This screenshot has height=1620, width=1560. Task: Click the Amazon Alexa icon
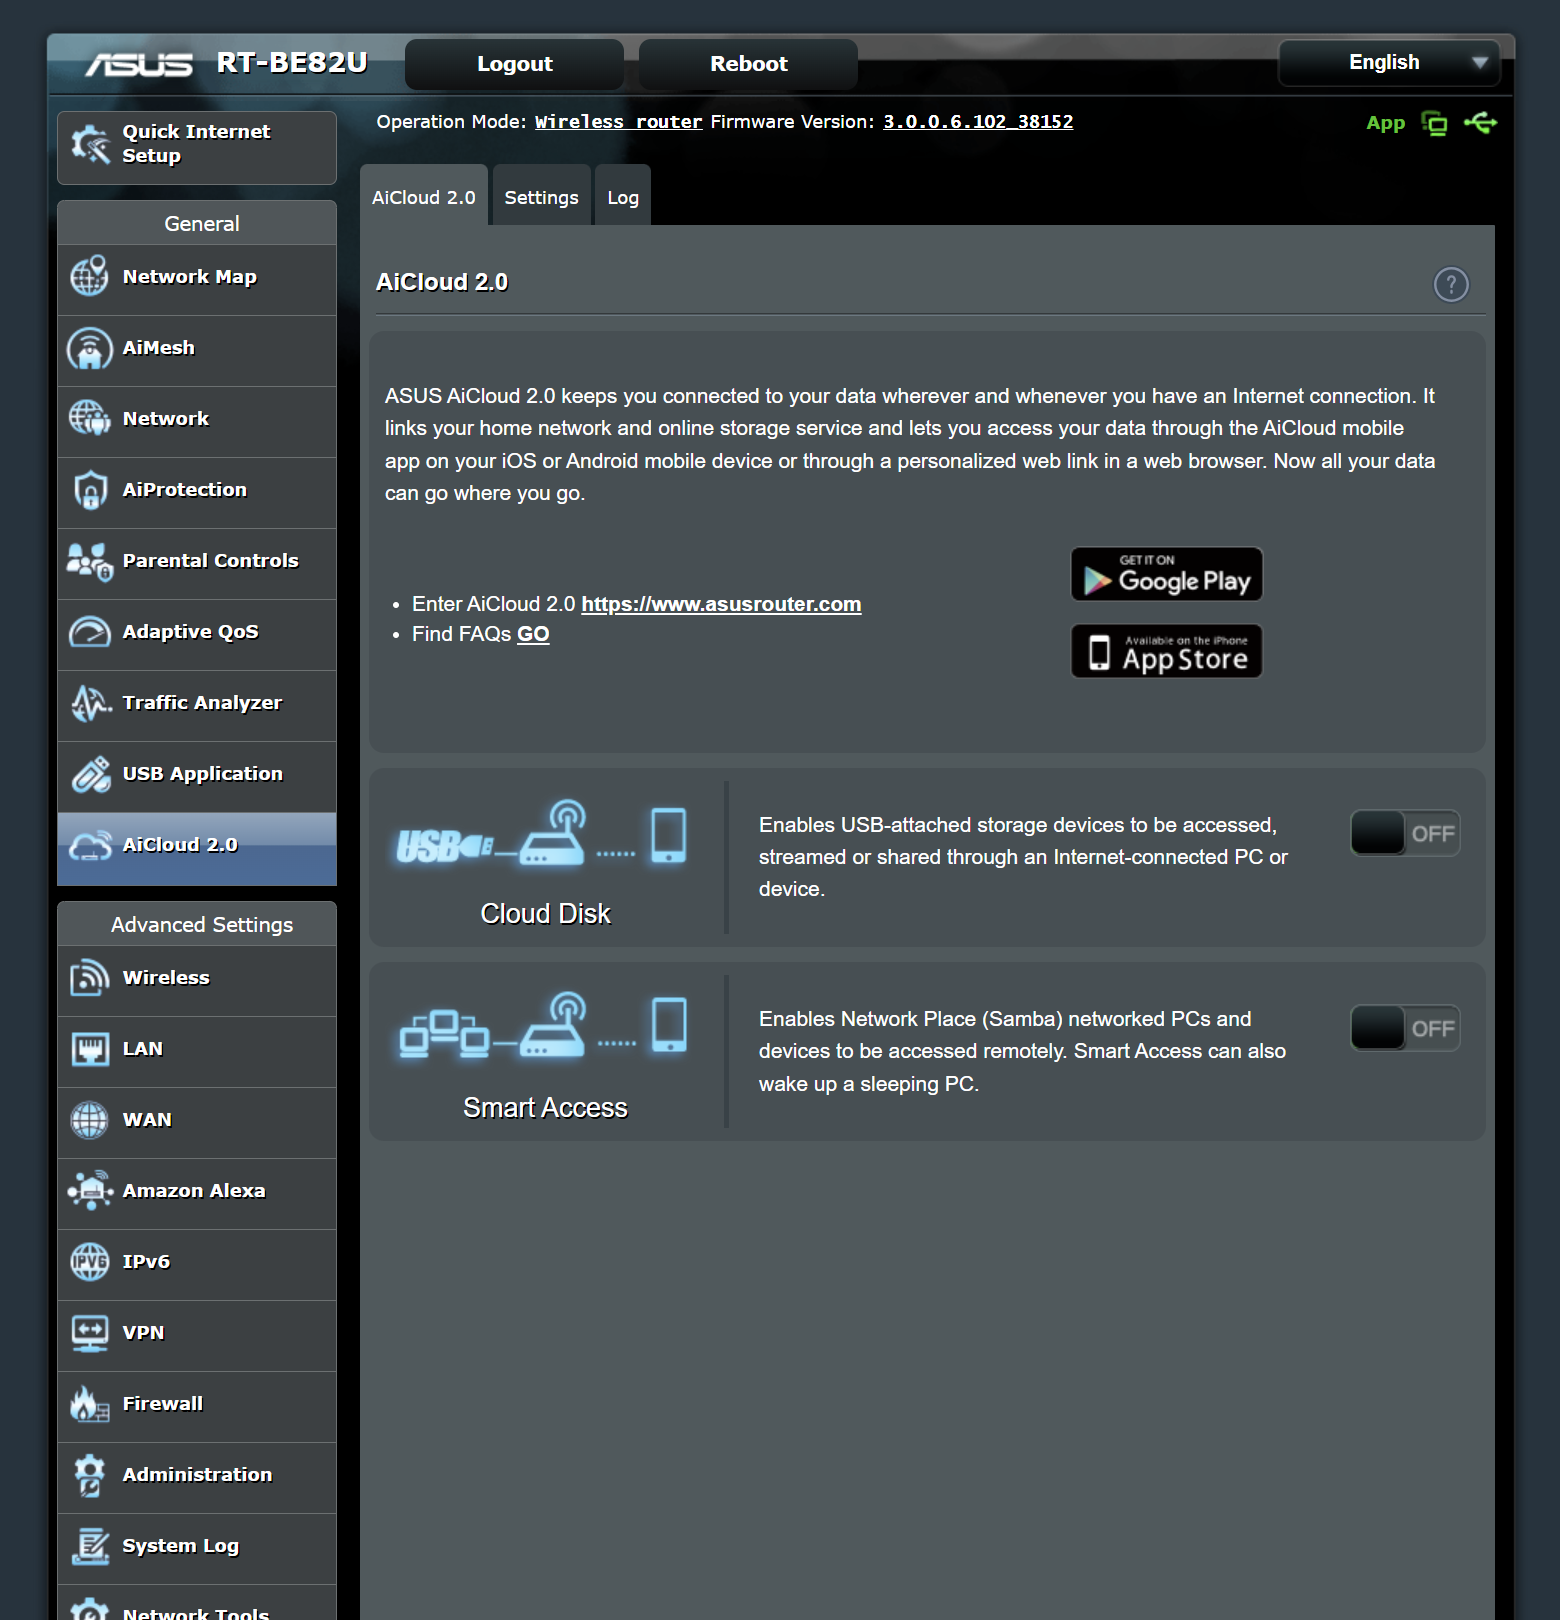click(90, 1191)
